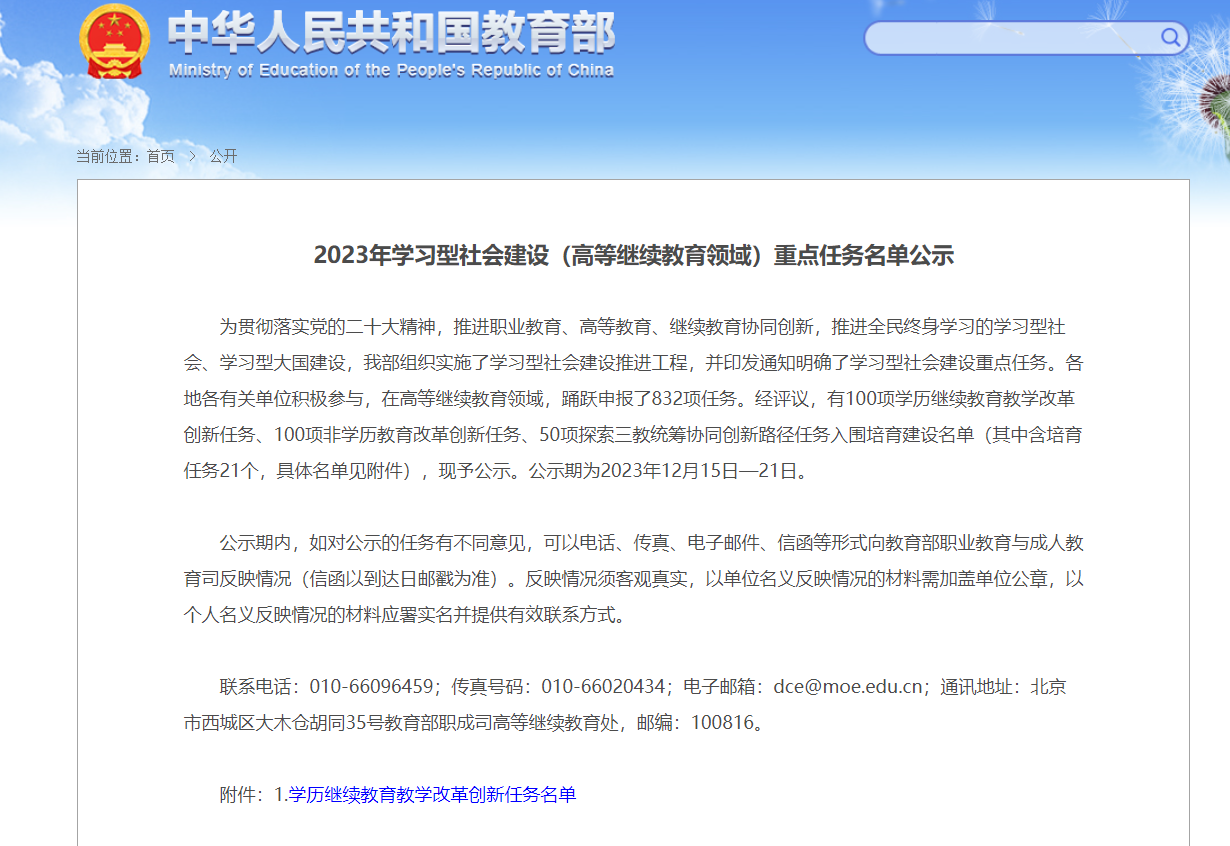
Task: Open the 公开 breadcrumb section
Action: point(223,156)
